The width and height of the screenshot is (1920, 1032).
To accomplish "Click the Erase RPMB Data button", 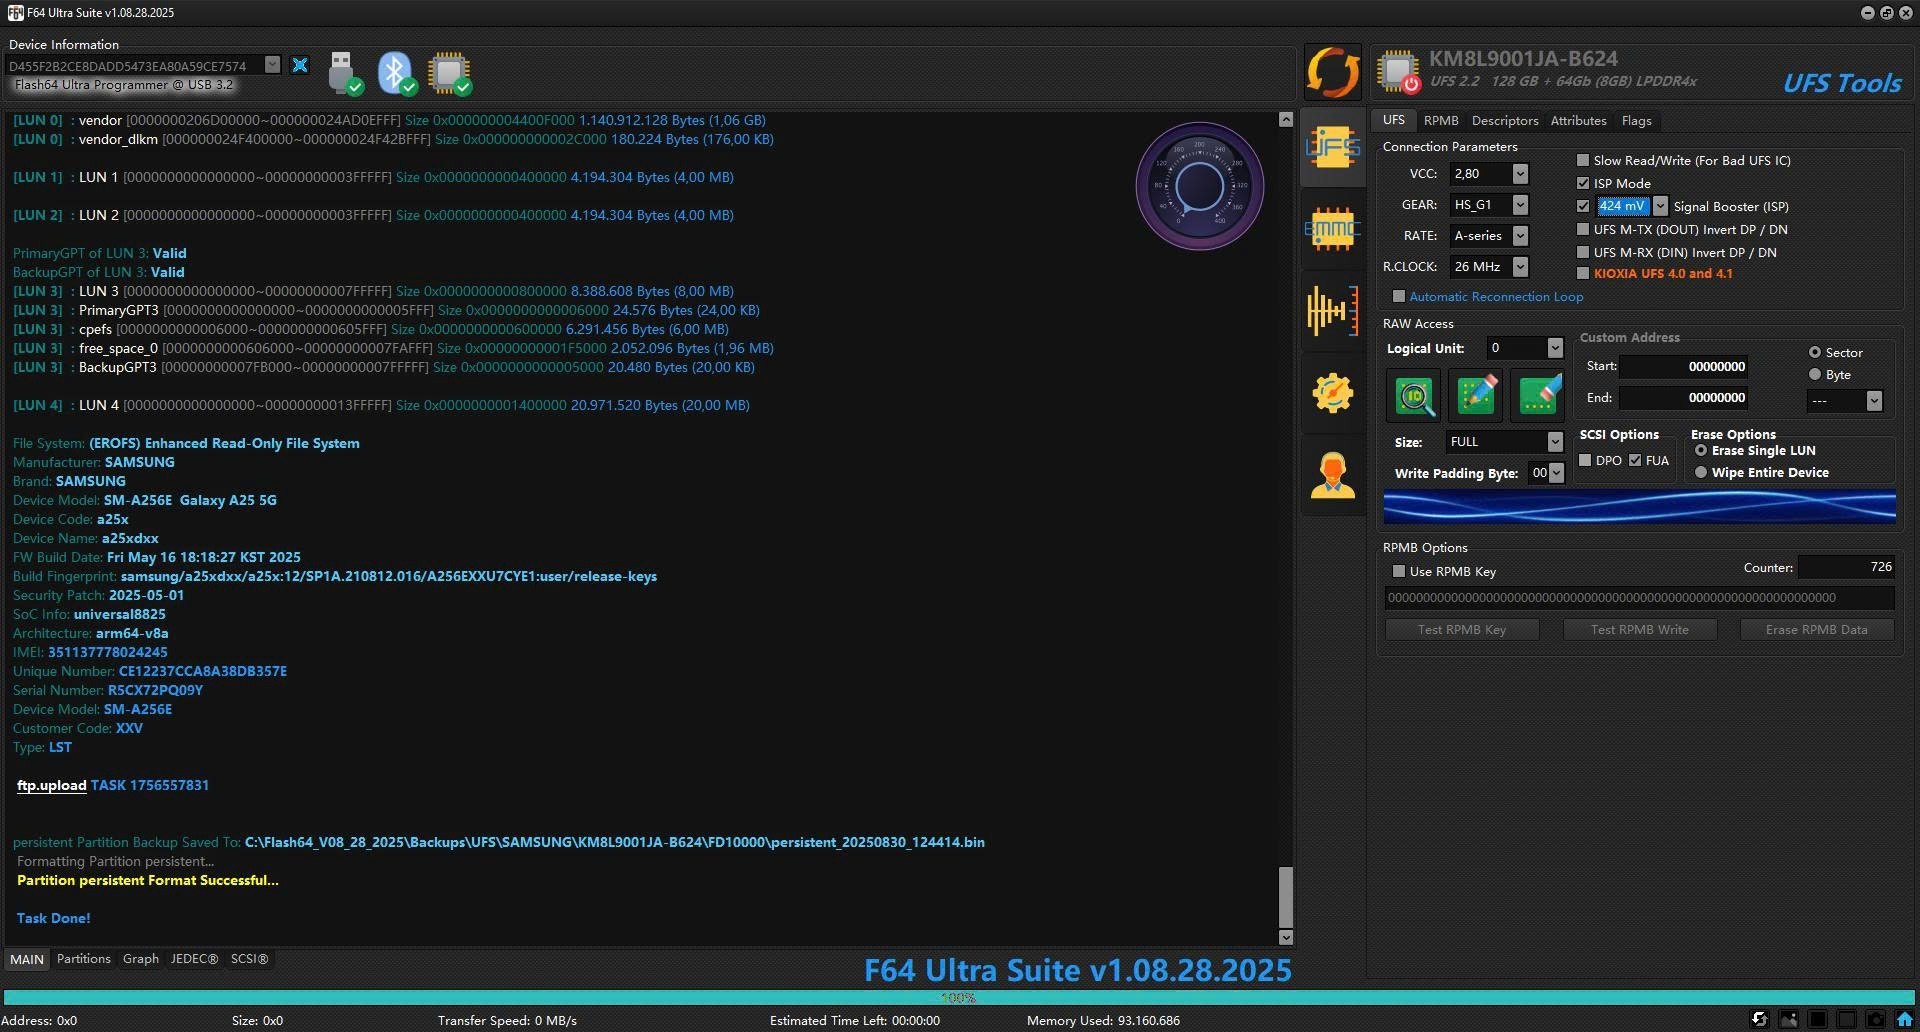I will tap(1816, 629).
